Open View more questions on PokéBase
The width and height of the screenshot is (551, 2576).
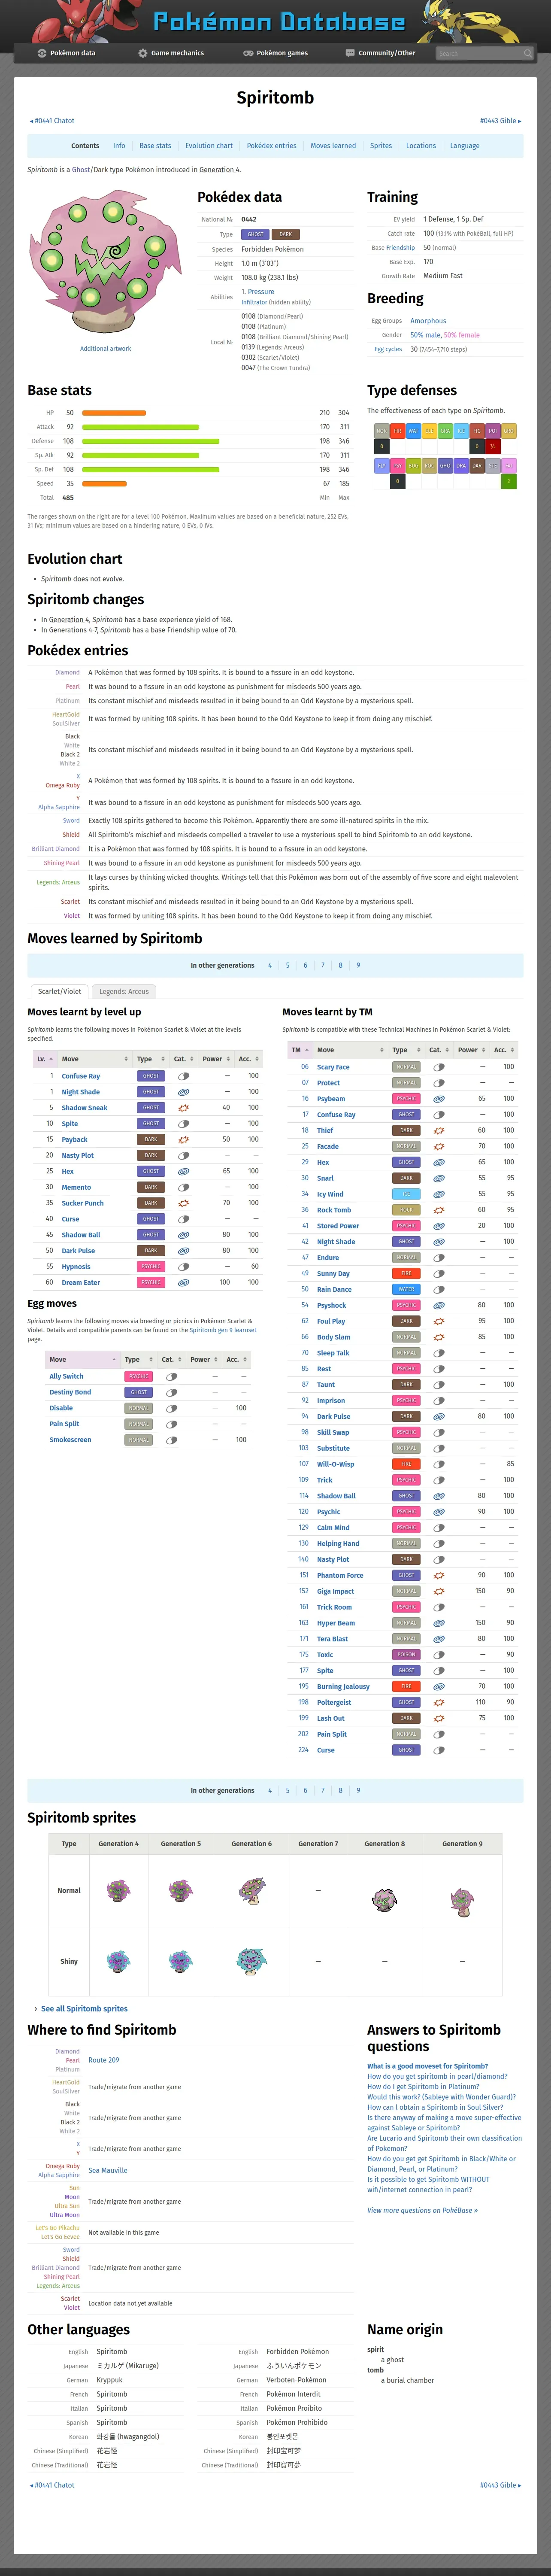pyautogui.click(x=422, y=2210)
